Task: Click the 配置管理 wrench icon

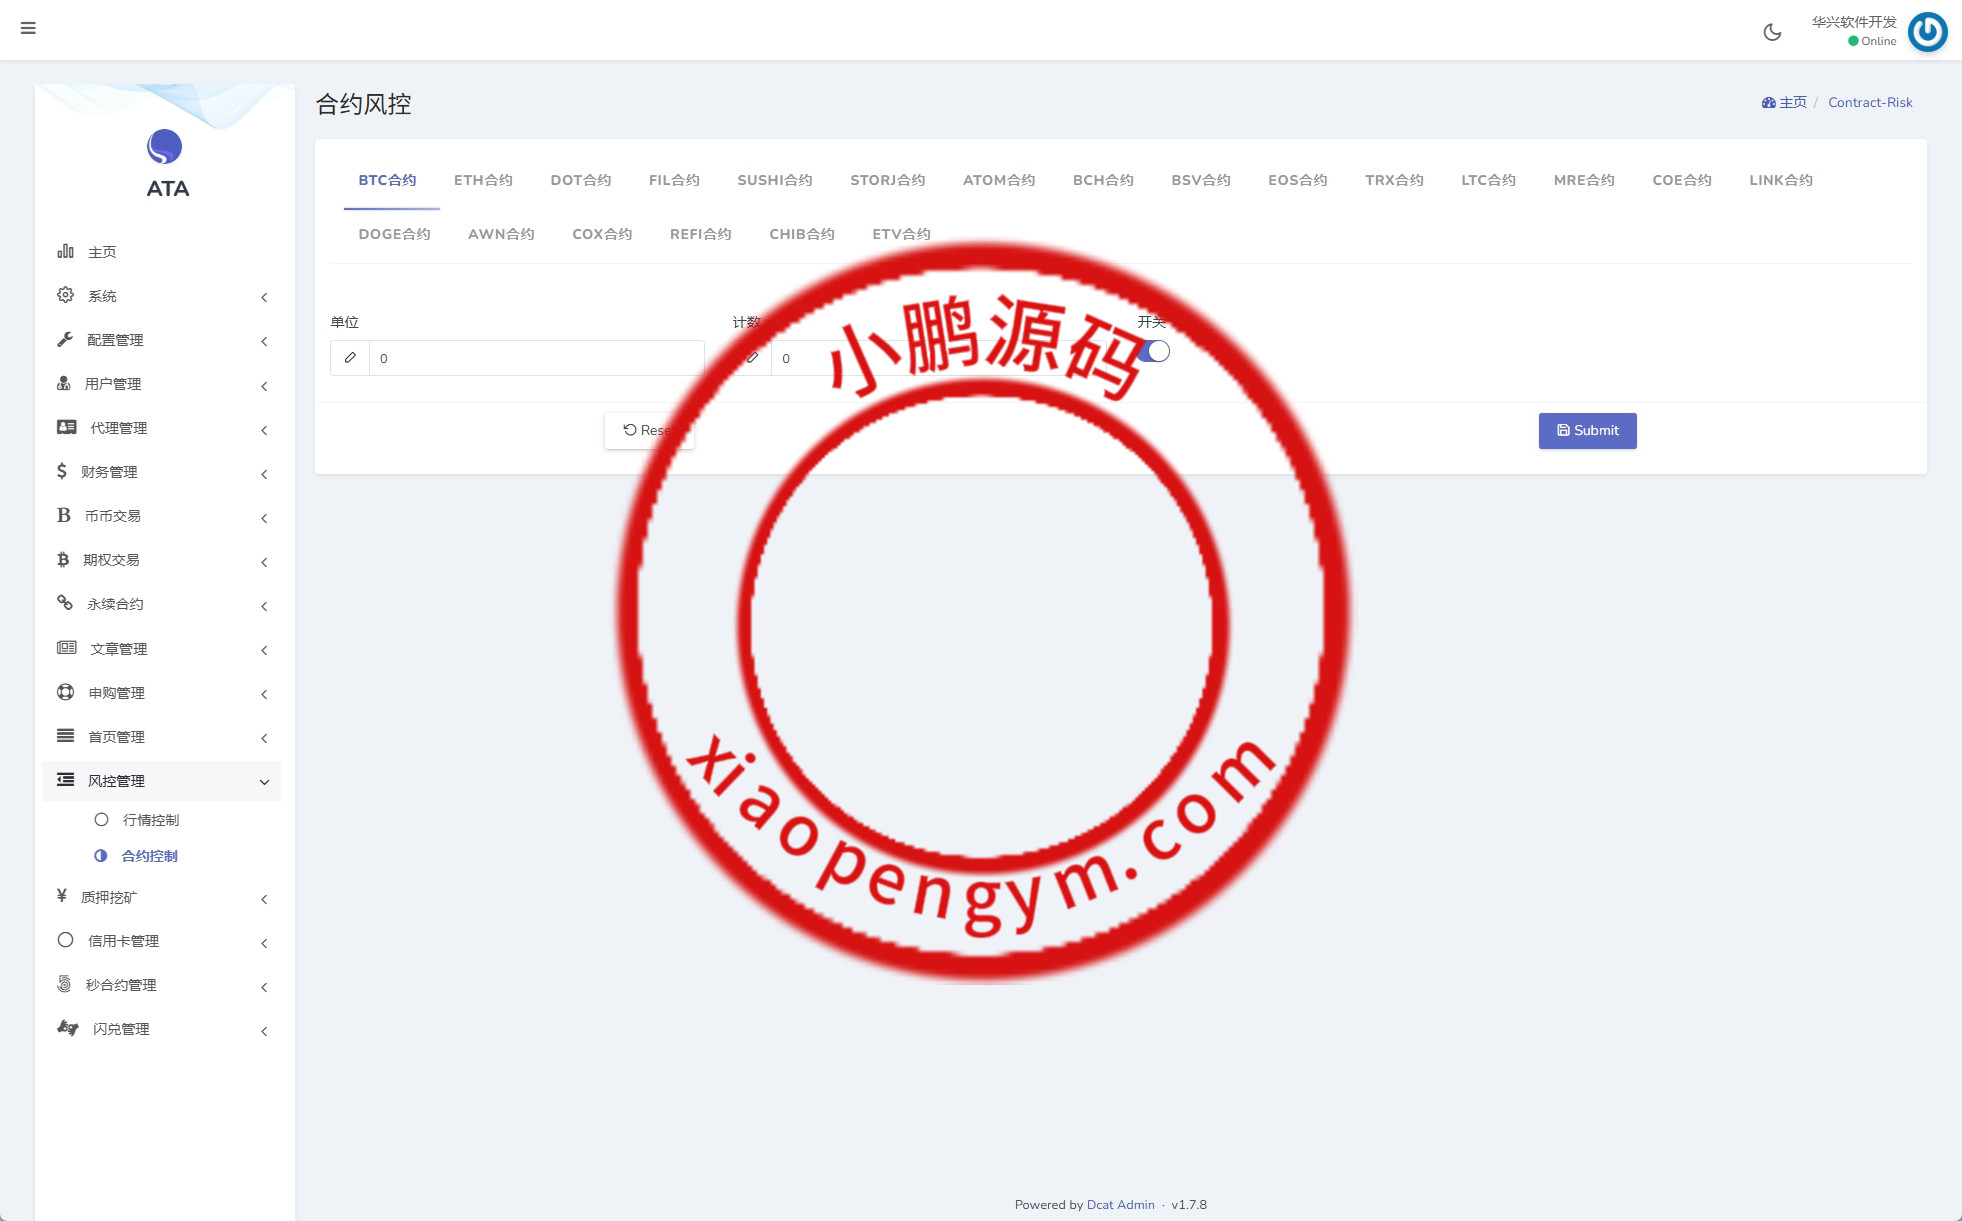Action: (x=66, y=339)
